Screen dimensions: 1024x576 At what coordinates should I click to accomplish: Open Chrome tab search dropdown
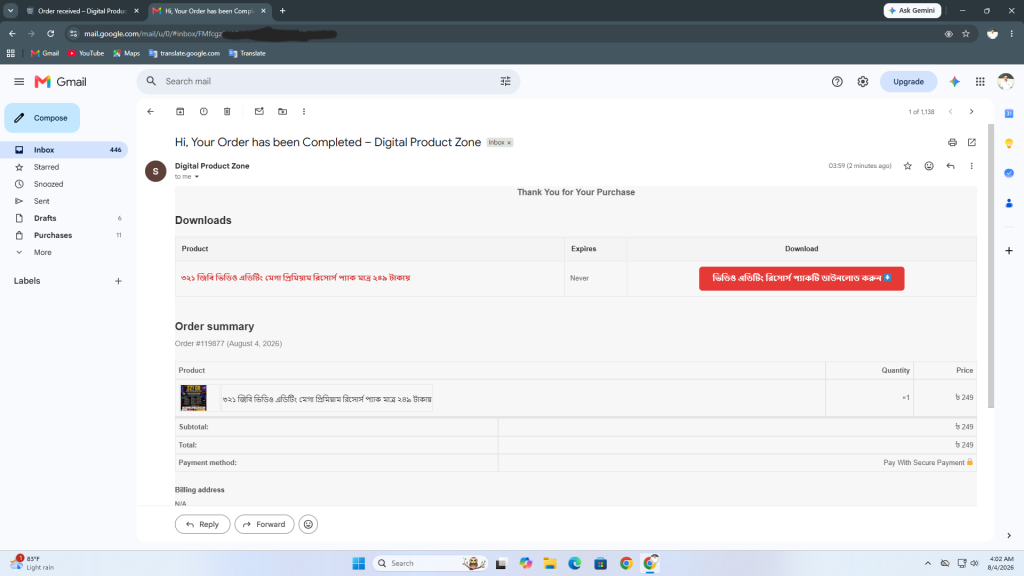[x=10, y=10]
